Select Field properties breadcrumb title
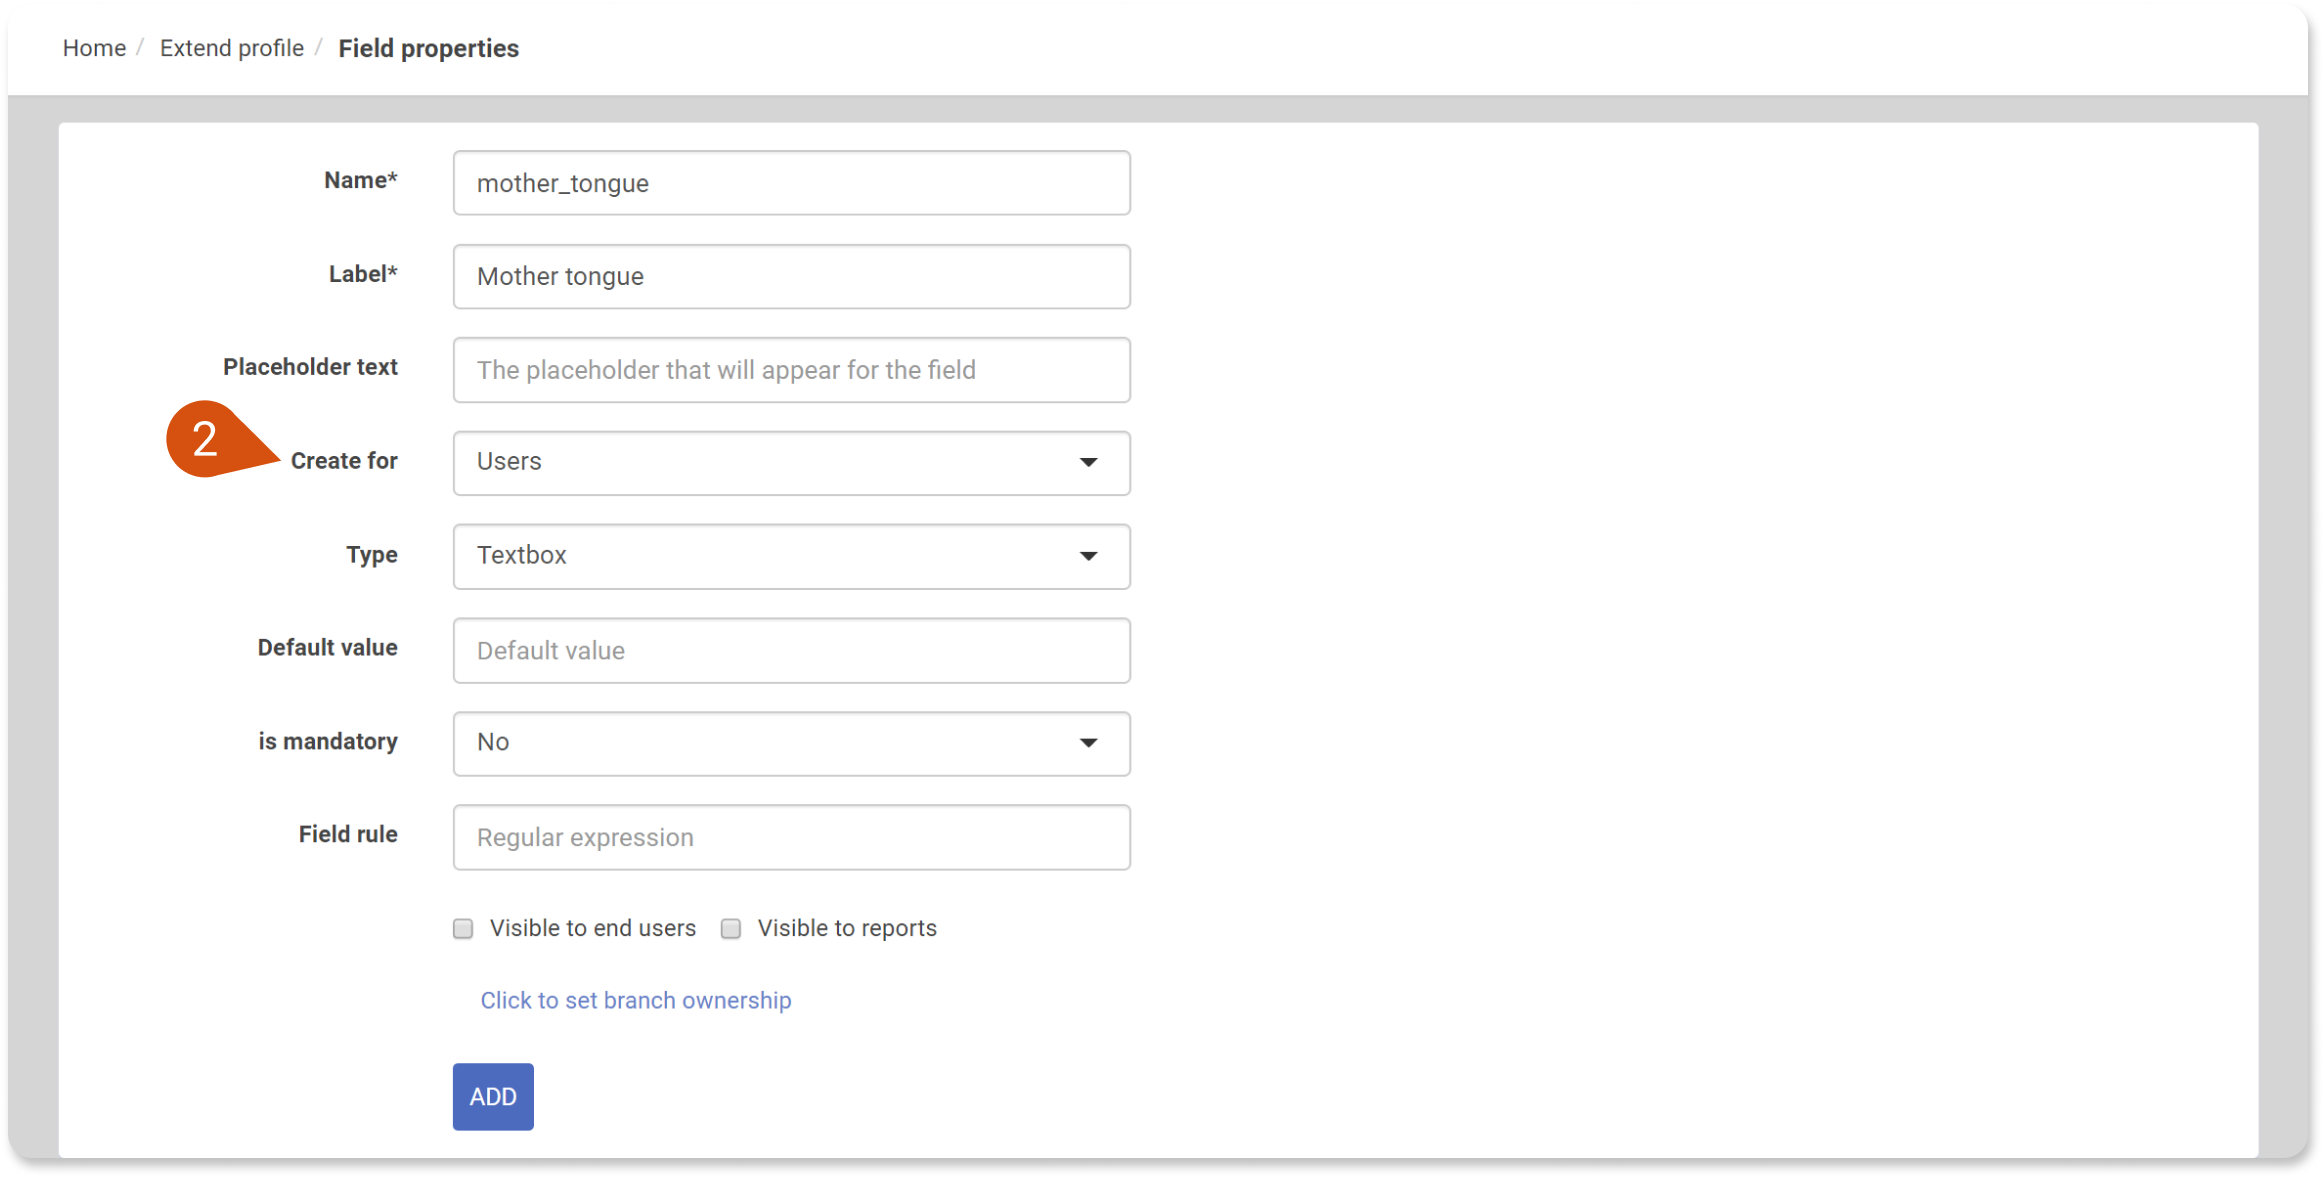The image size is (2324, 1178). tap(428, 48)
